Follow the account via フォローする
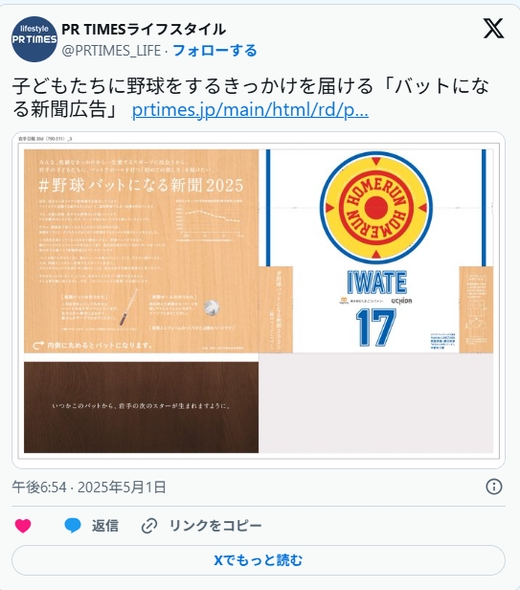Screen dimensions: 520x590 (x=215, y=50)
